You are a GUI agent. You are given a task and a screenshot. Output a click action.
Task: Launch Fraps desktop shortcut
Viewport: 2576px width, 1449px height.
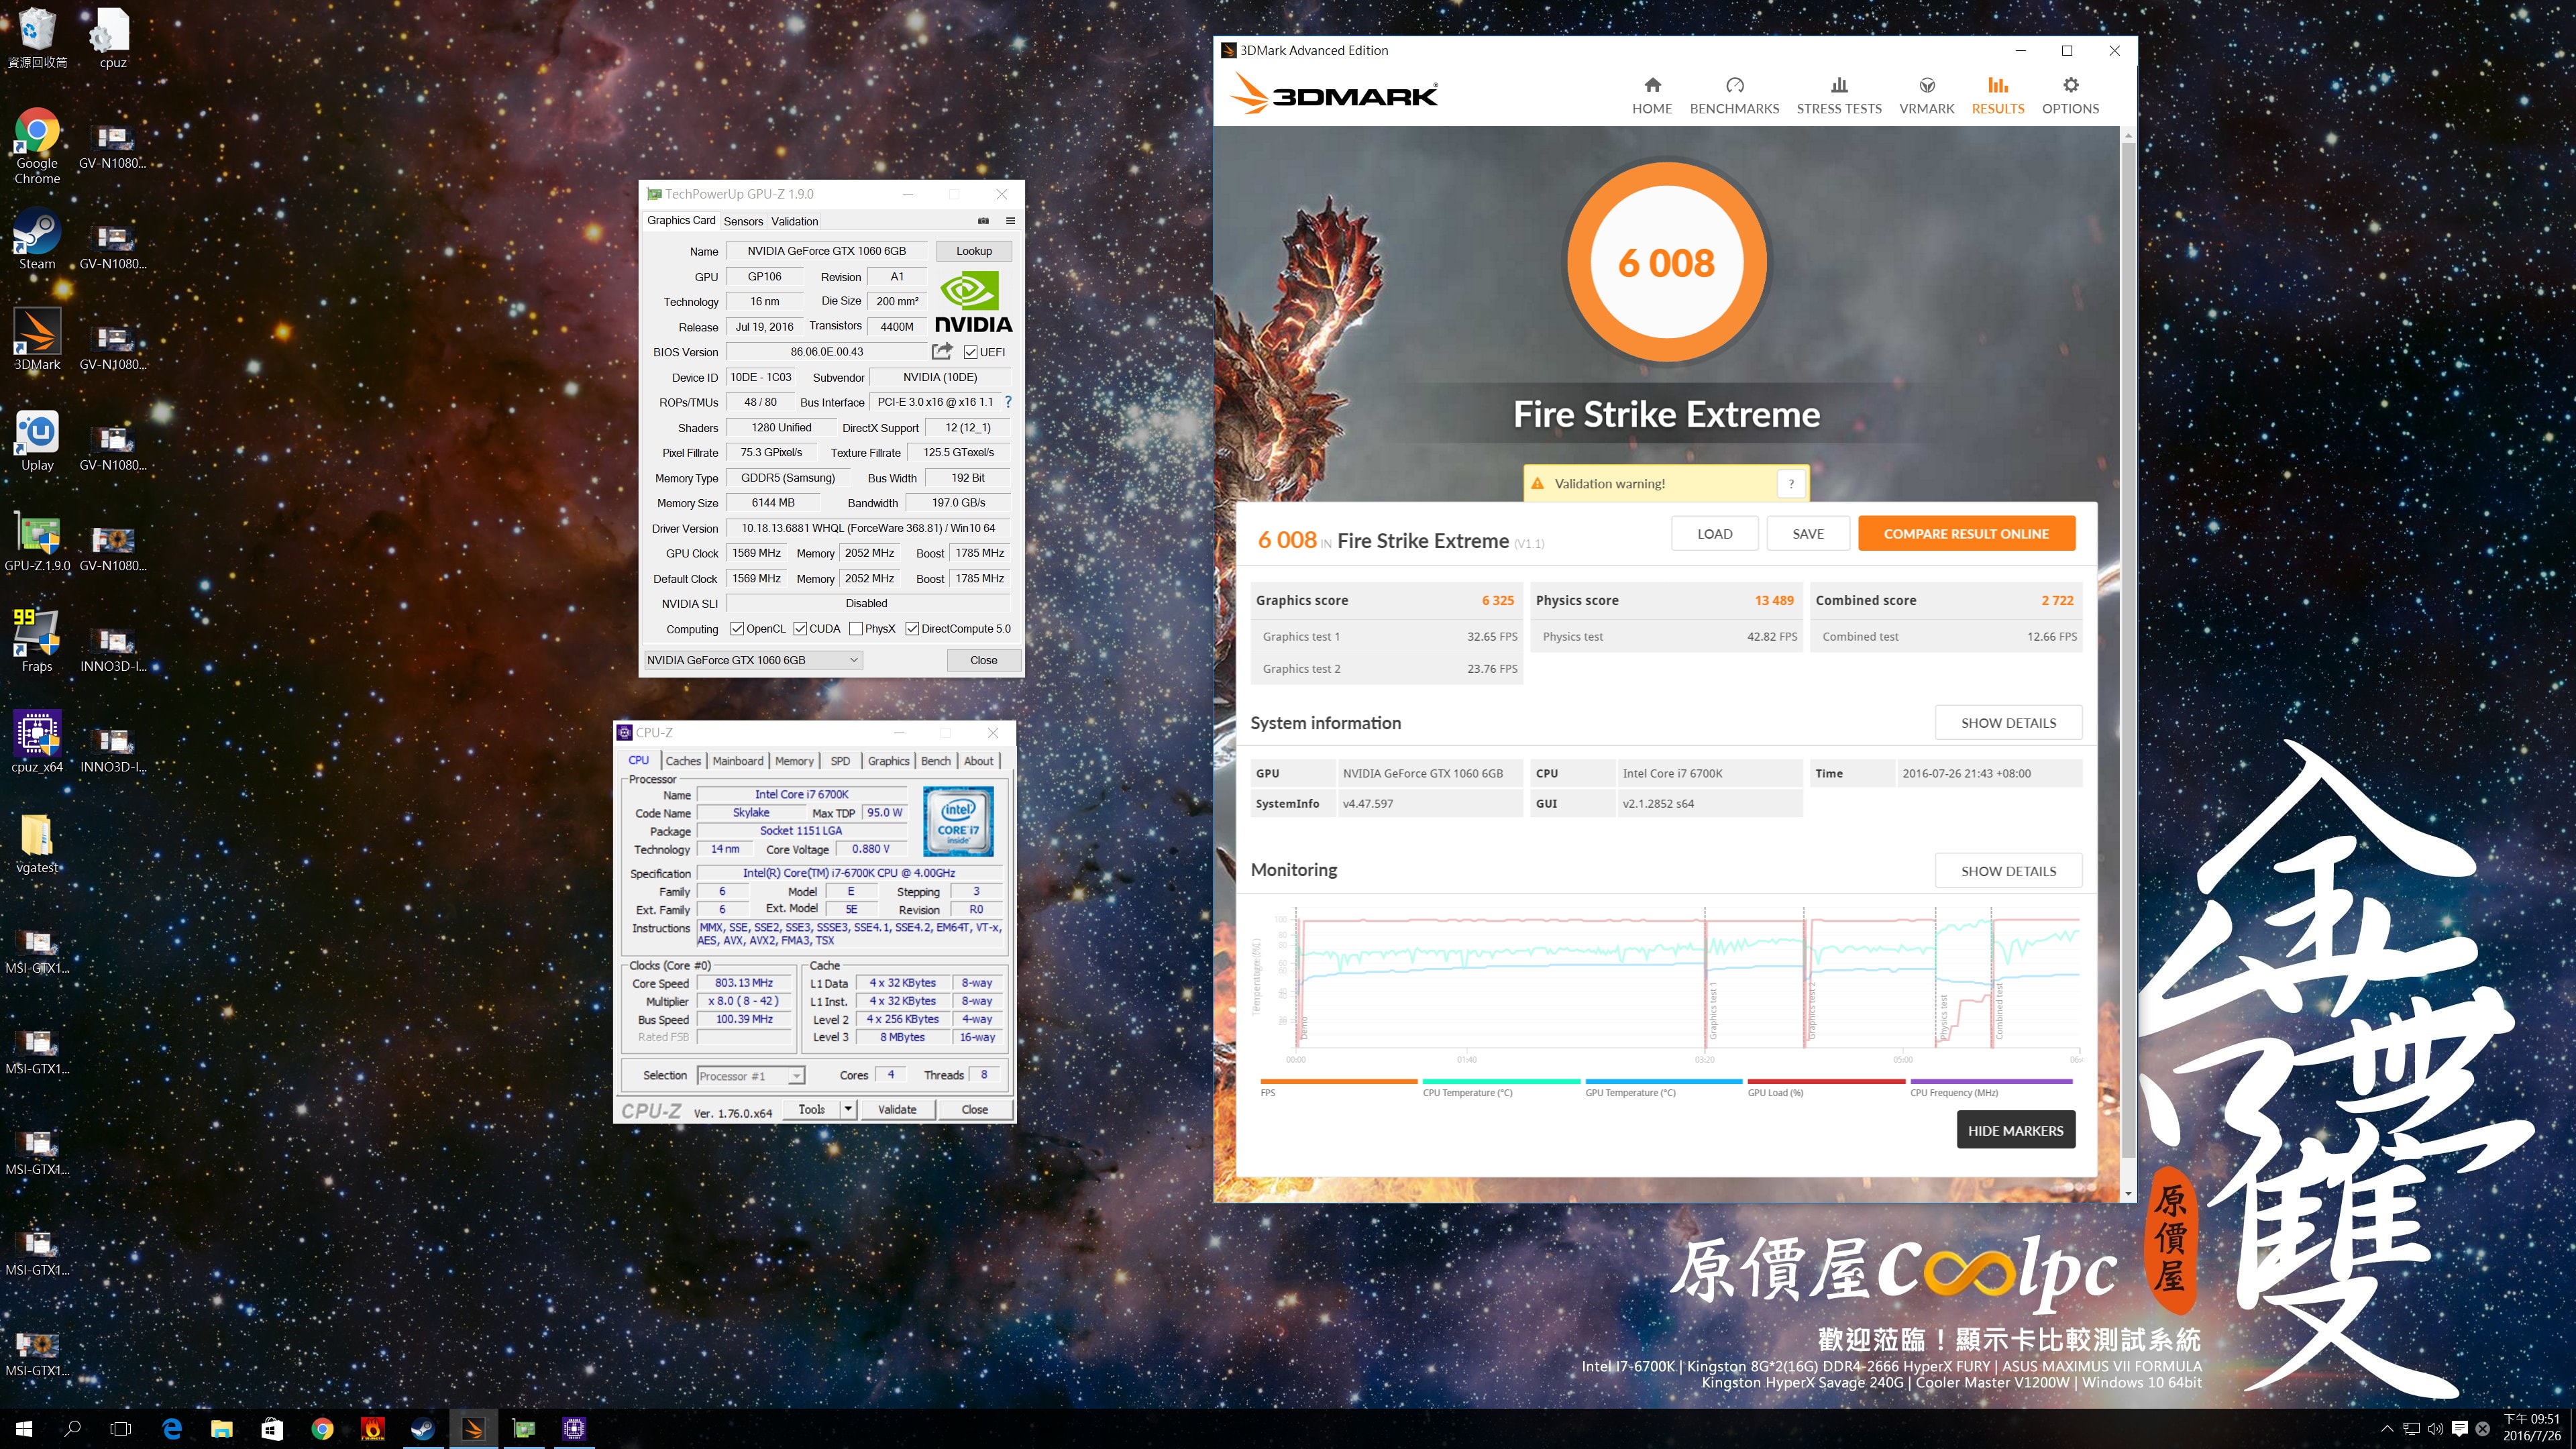coord(37,641)
